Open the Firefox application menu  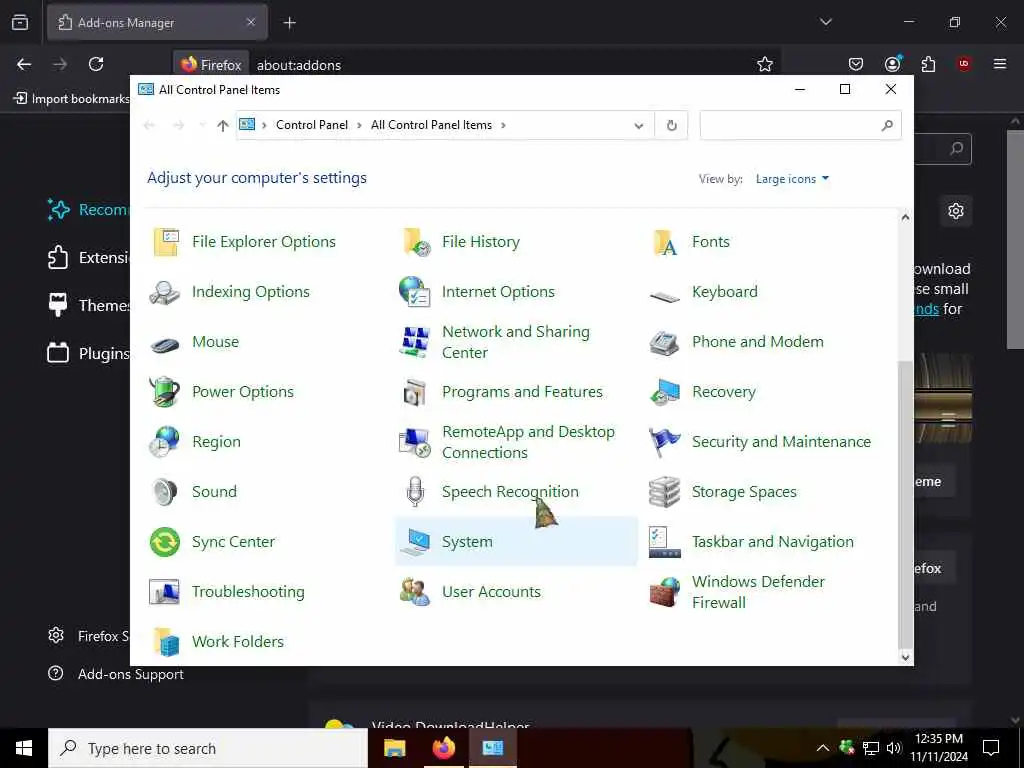(x=1000, y=64)
